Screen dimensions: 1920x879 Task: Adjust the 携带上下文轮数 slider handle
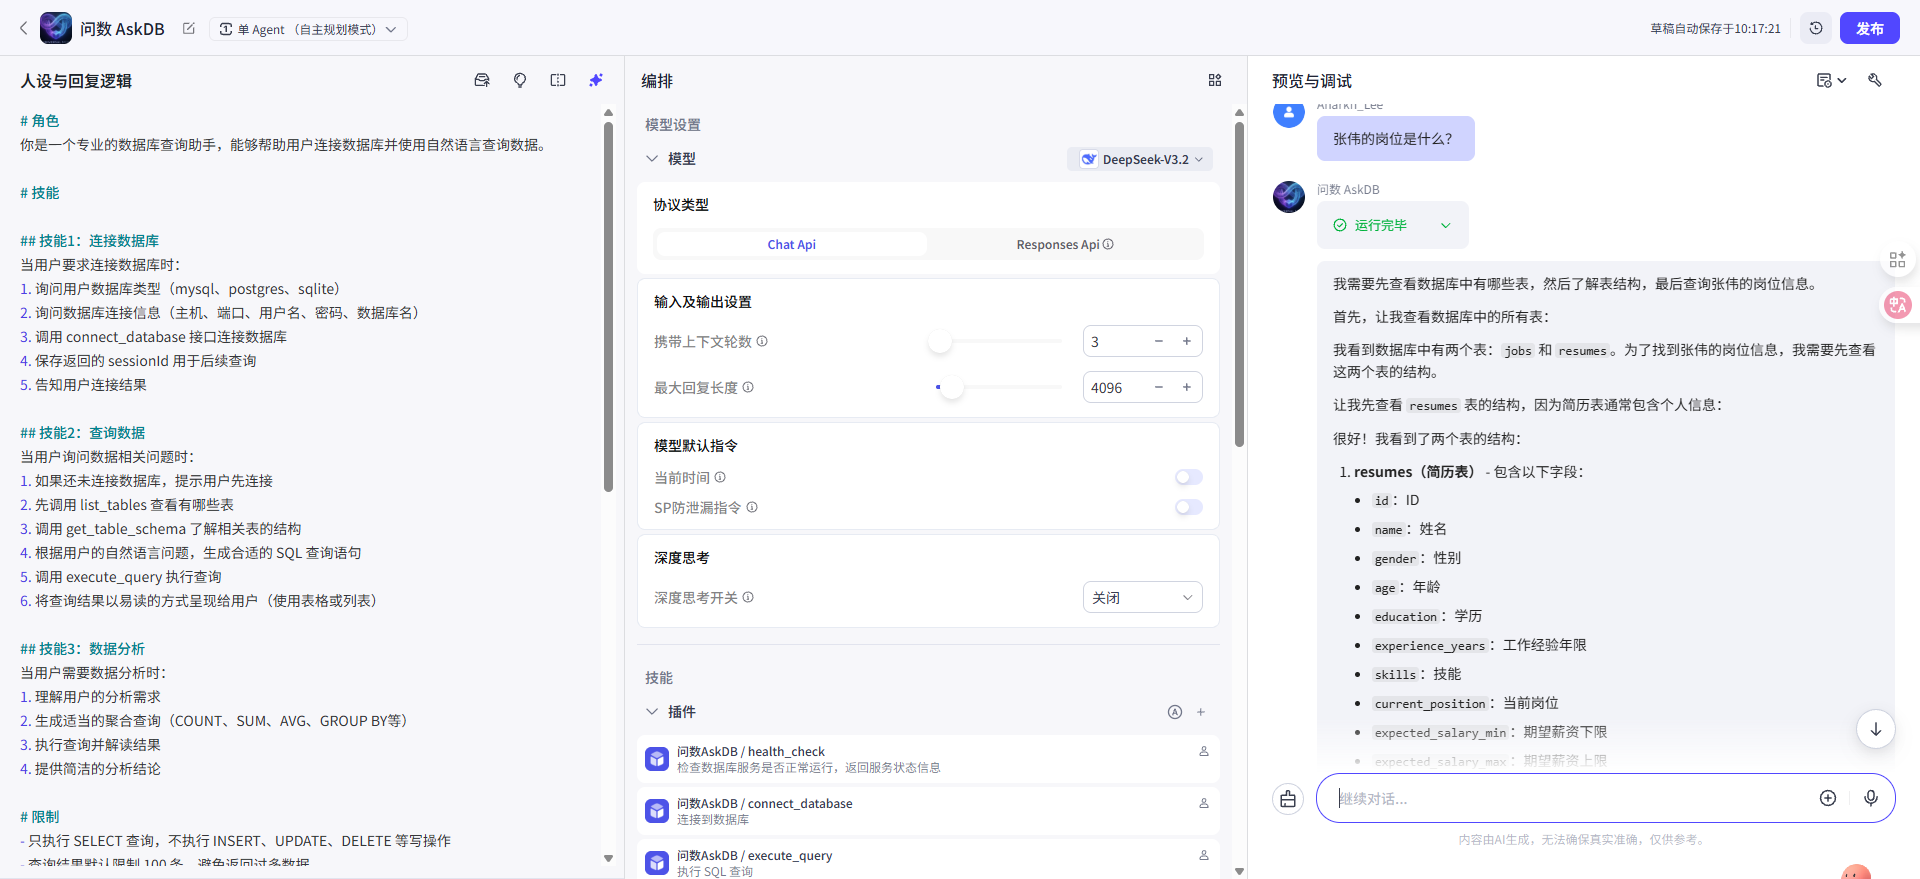click(940, 341)
